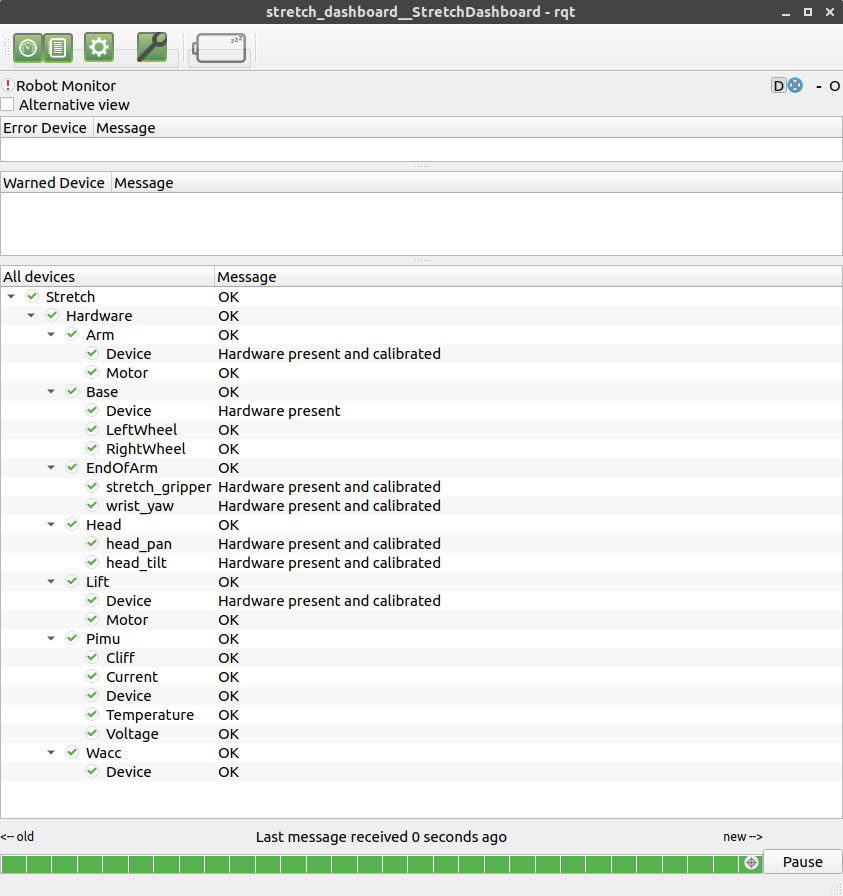Close the rqt window

[x=830, y=12]
